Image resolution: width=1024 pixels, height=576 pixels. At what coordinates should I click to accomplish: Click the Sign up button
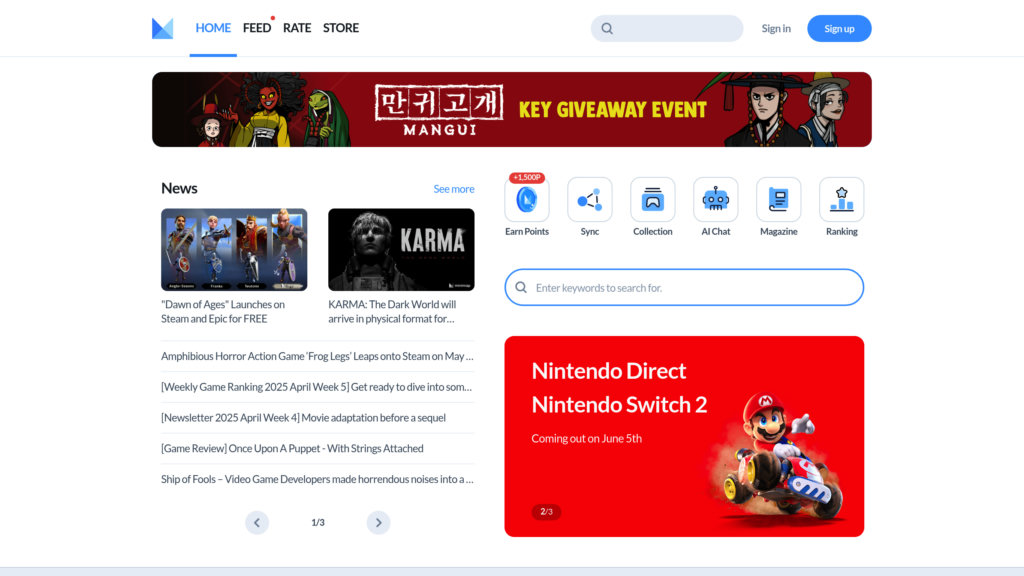pos(839,29)
